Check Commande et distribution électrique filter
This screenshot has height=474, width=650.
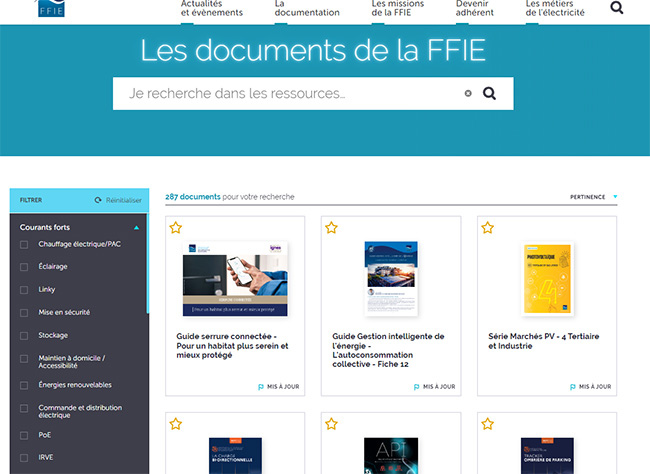tap(24, 408)
